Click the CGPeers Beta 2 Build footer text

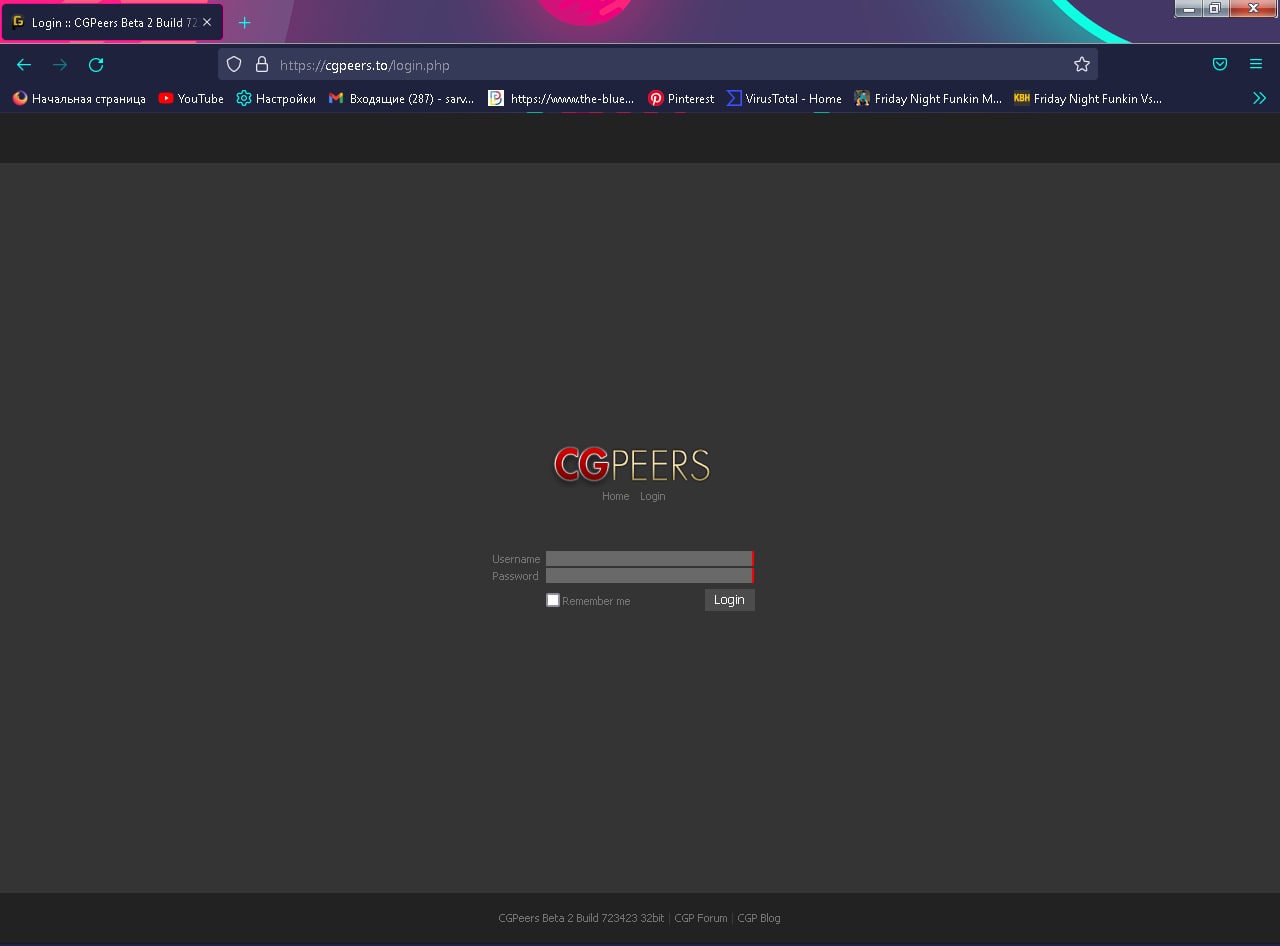click(581, 918)
